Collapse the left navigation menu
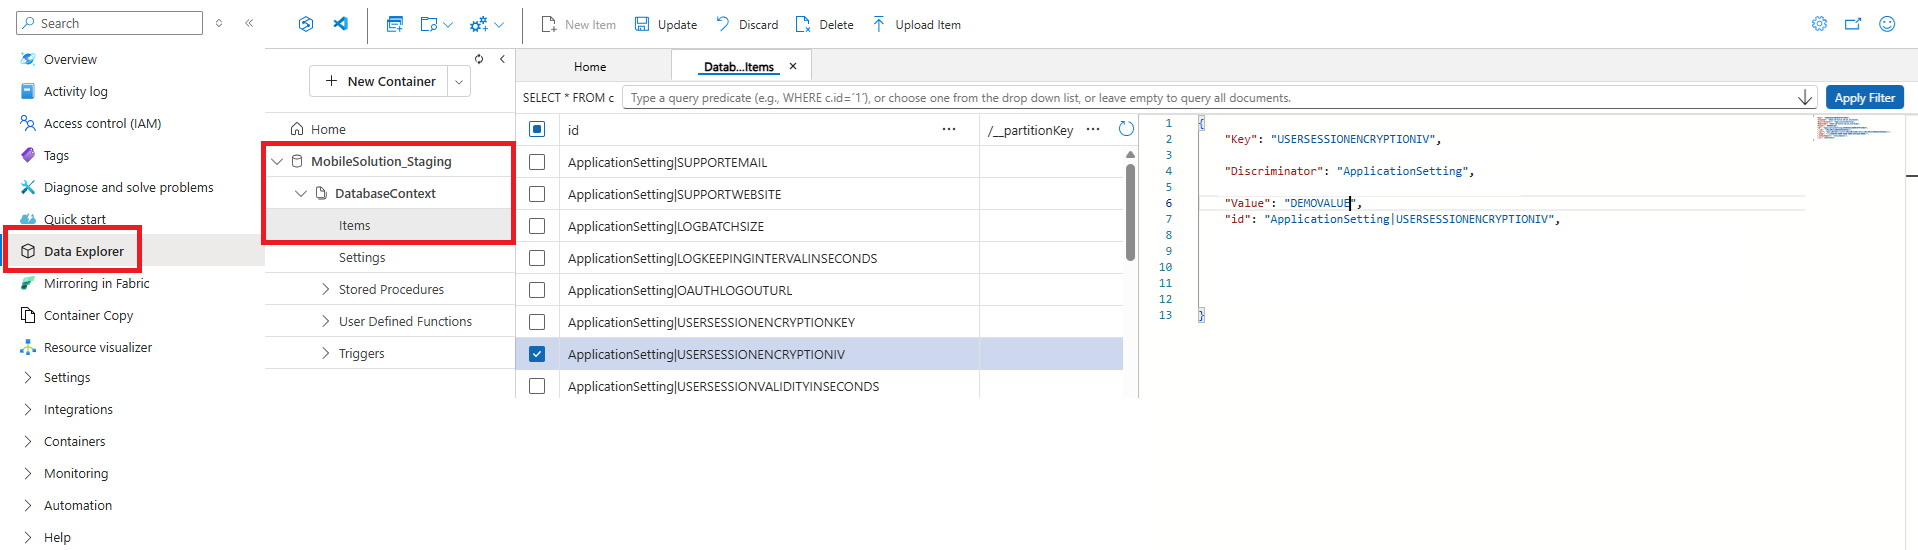The image size is (1918, 550). [249, 23]
